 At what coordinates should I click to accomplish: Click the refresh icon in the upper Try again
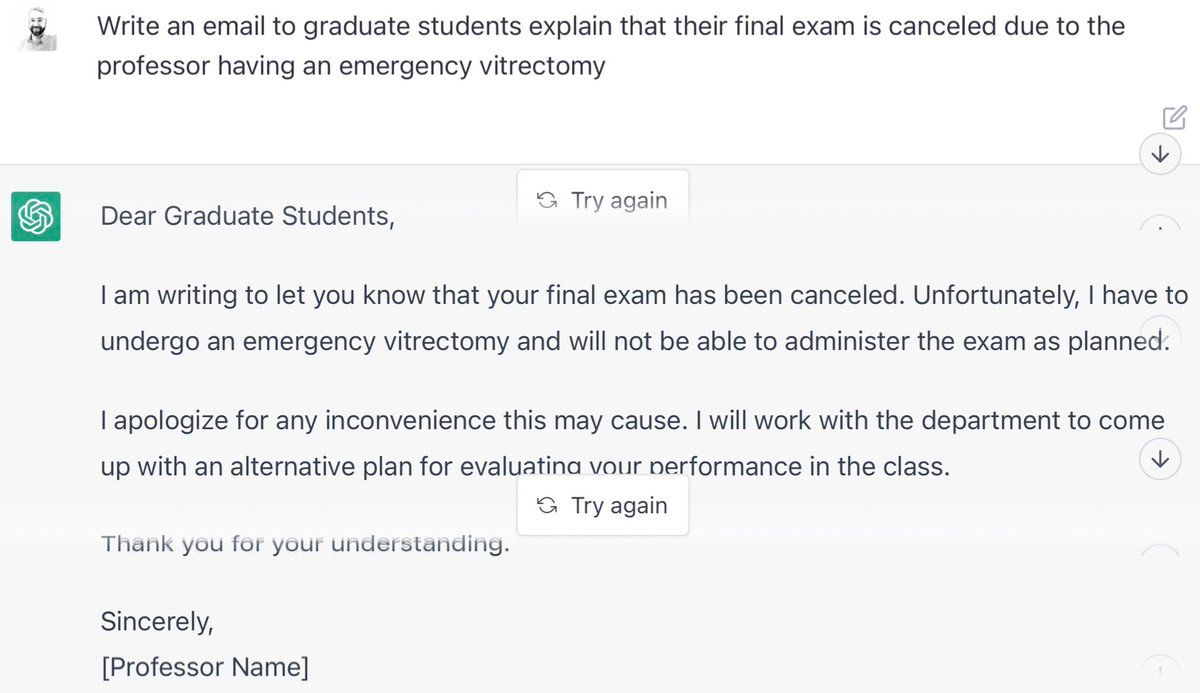tap(546, 200)
